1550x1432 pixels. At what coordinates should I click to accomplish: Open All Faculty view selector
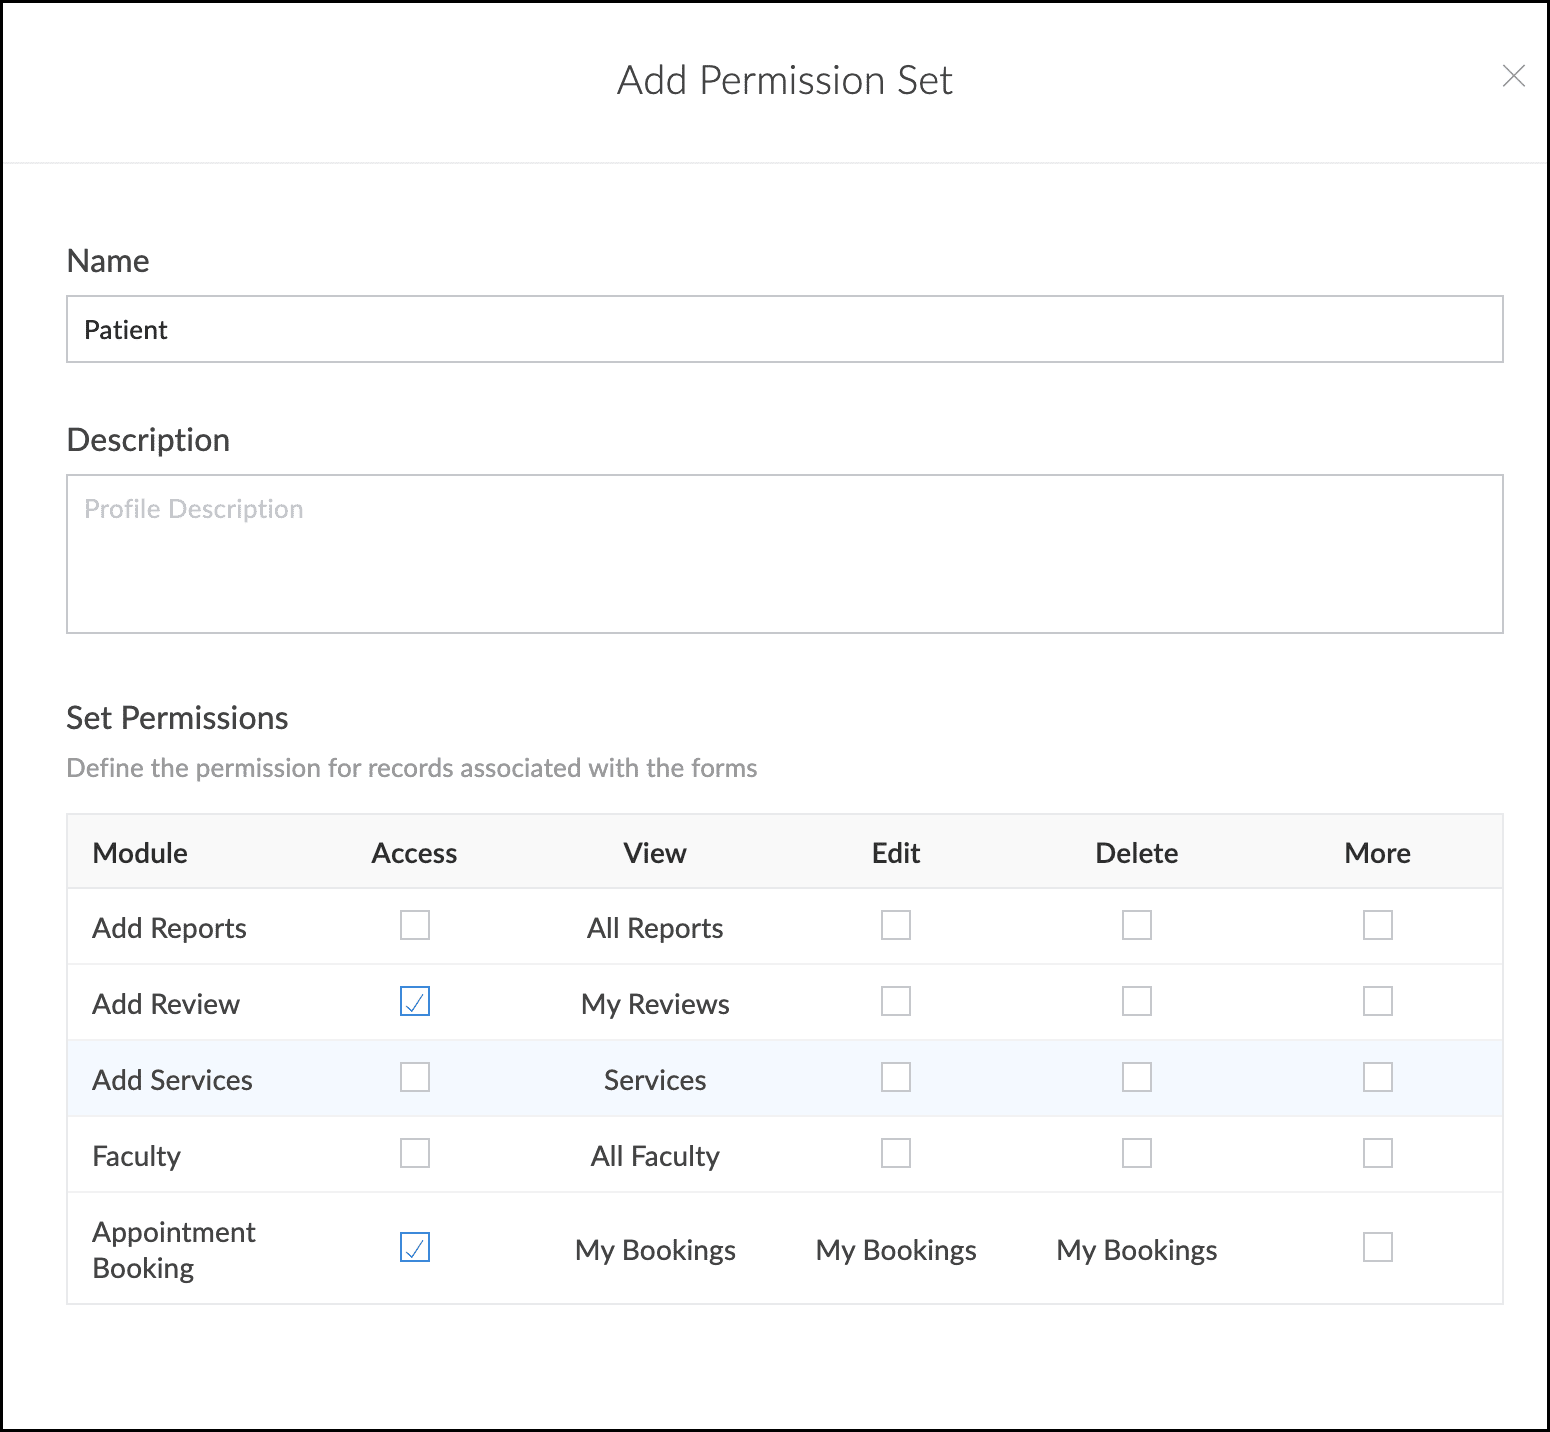coord(655,1156)
